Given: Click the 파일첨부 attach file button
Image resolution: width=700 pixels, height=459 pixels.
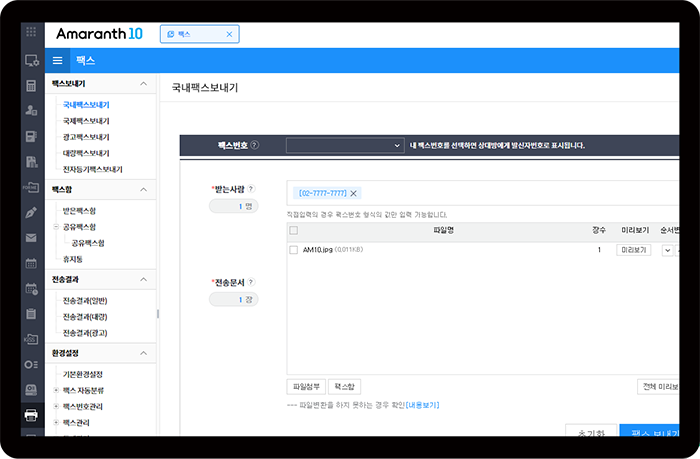Looking at the screenshot, I should coord(306,387).
